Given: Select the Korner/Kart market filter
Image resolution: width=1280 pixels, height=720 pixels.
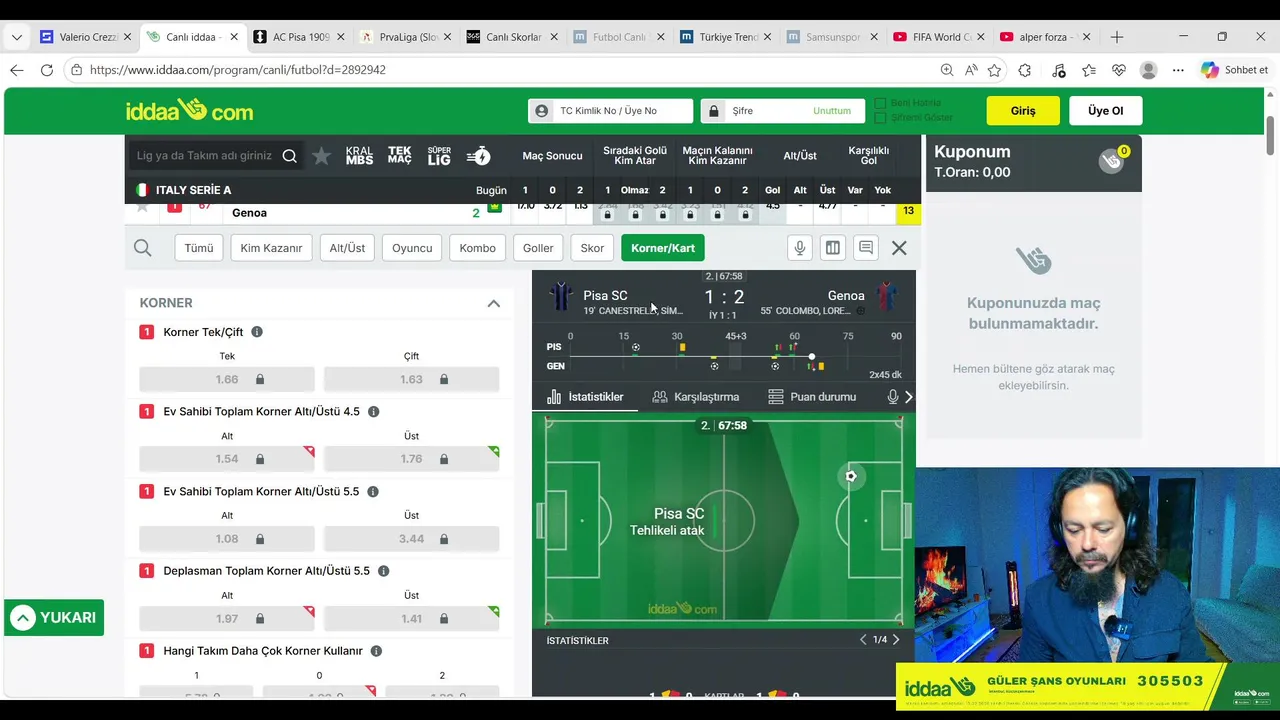Looking at the screenshot, I should click(663, 248).
